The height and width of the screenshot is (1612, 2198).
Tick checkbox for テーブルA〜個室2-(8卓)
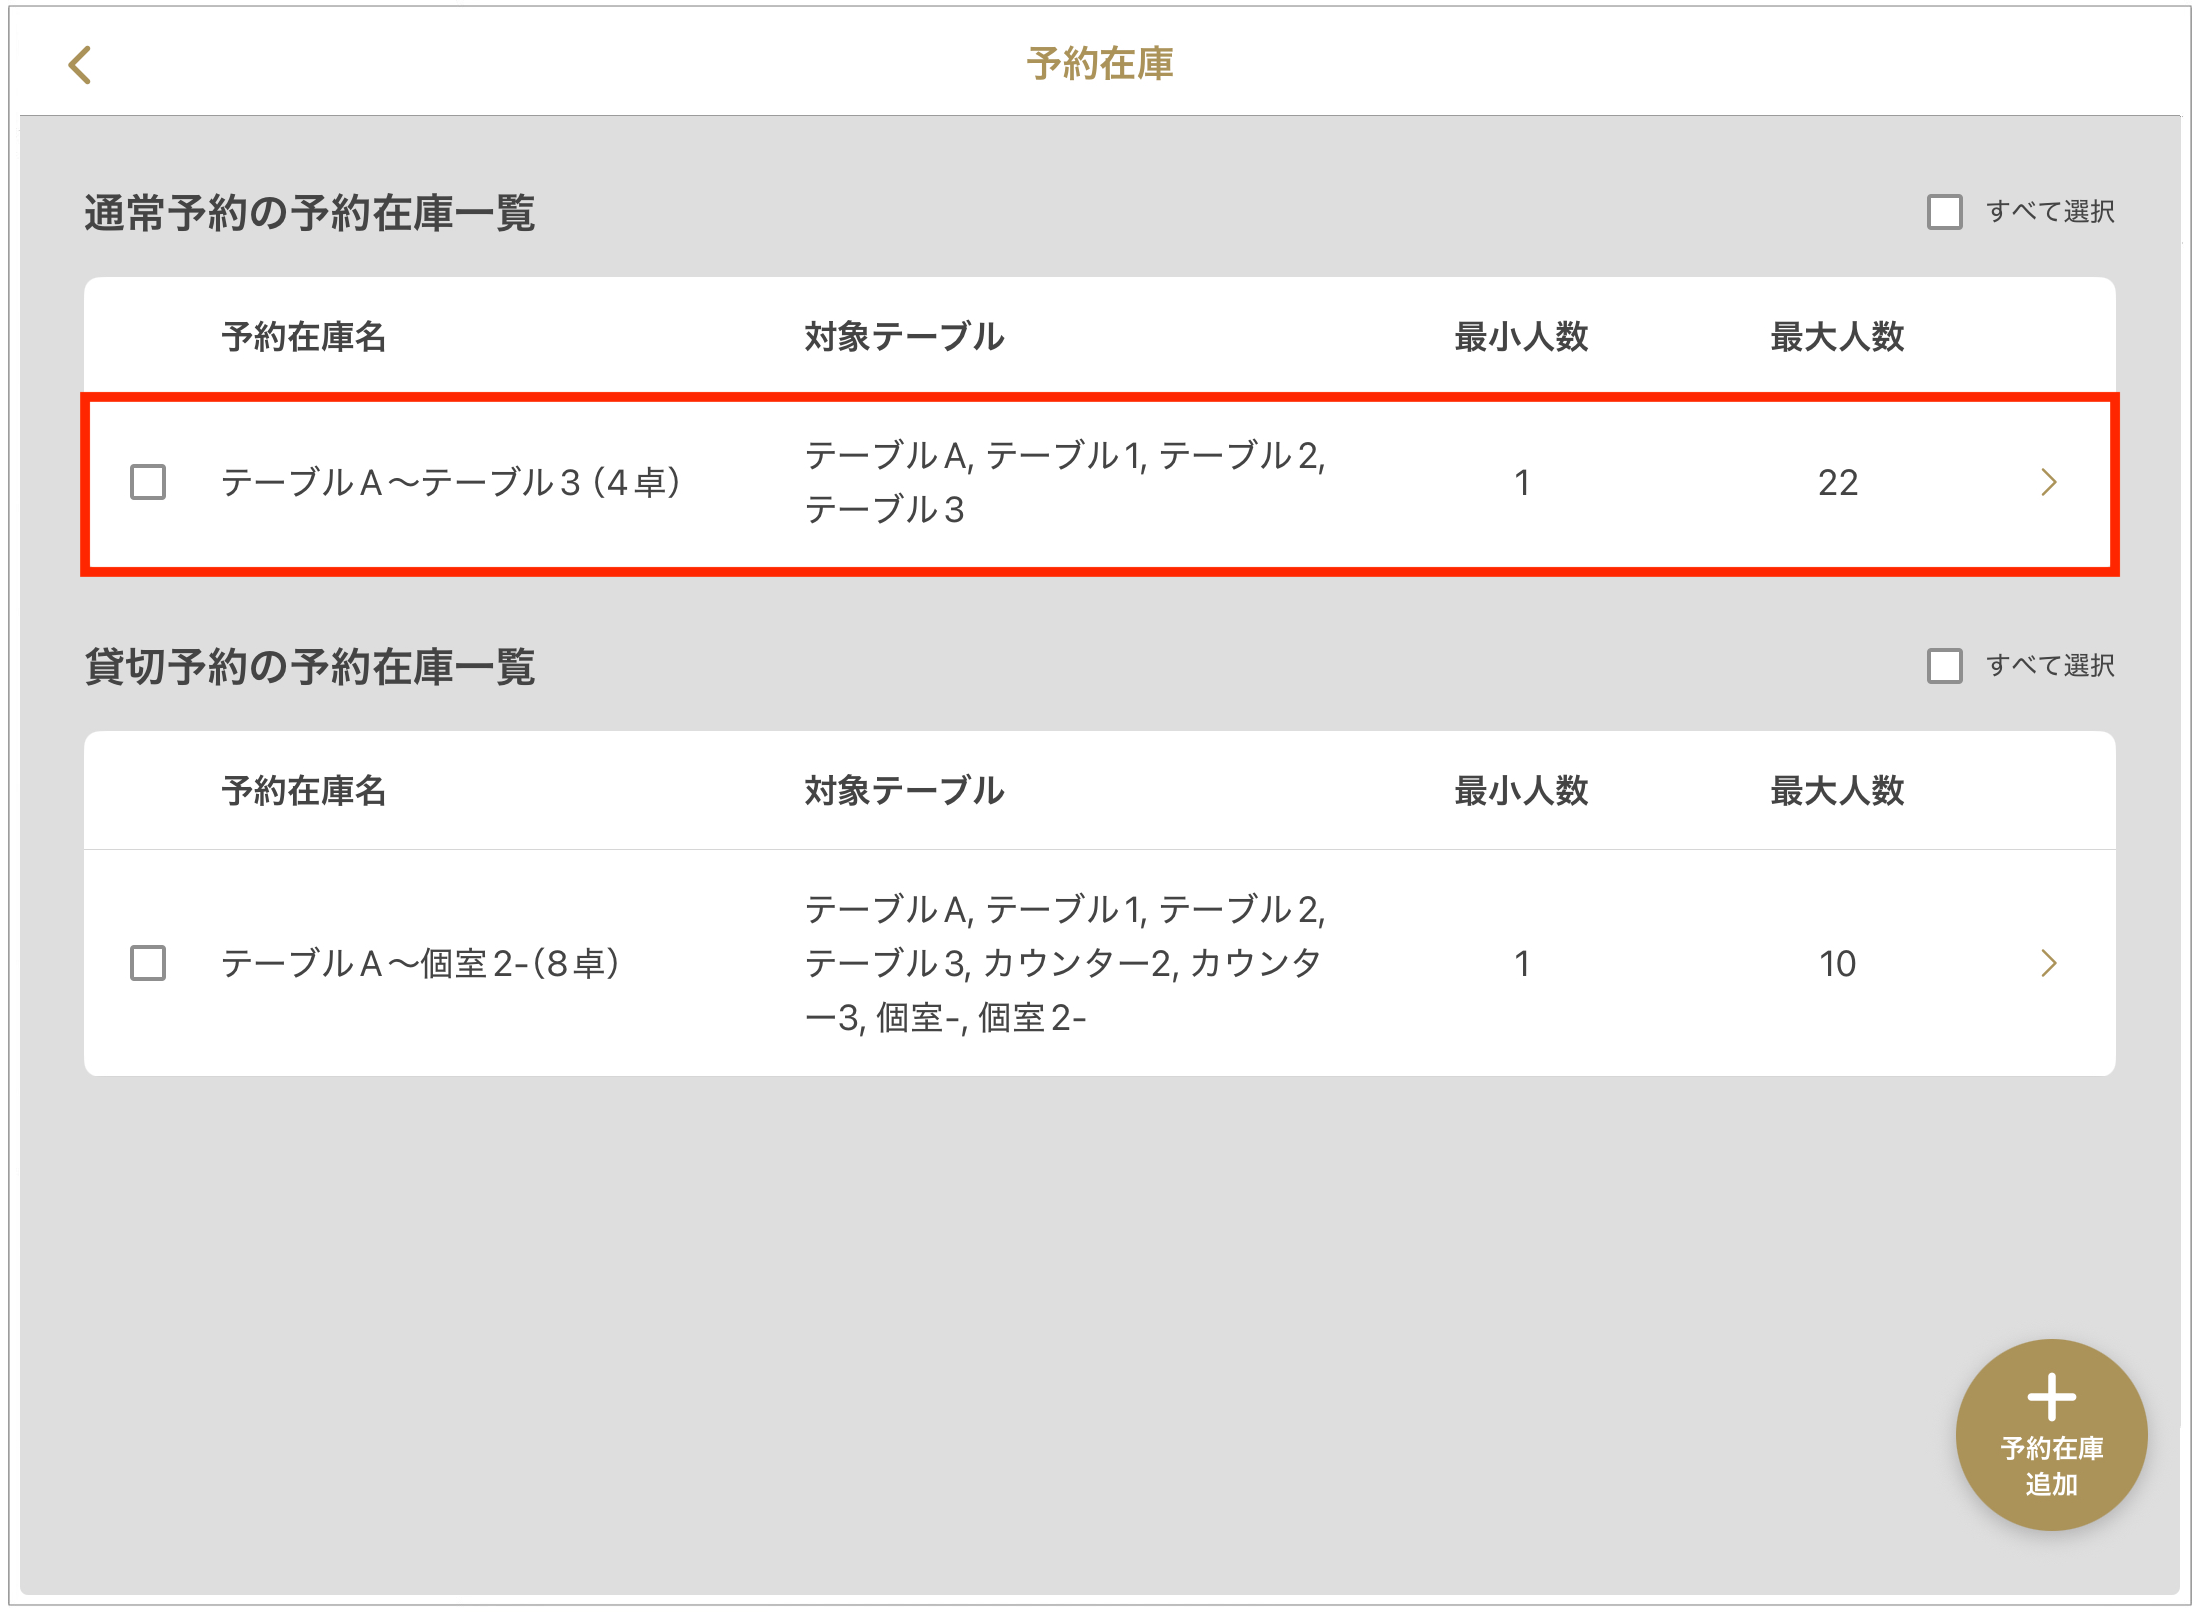(x=148, y=963)
